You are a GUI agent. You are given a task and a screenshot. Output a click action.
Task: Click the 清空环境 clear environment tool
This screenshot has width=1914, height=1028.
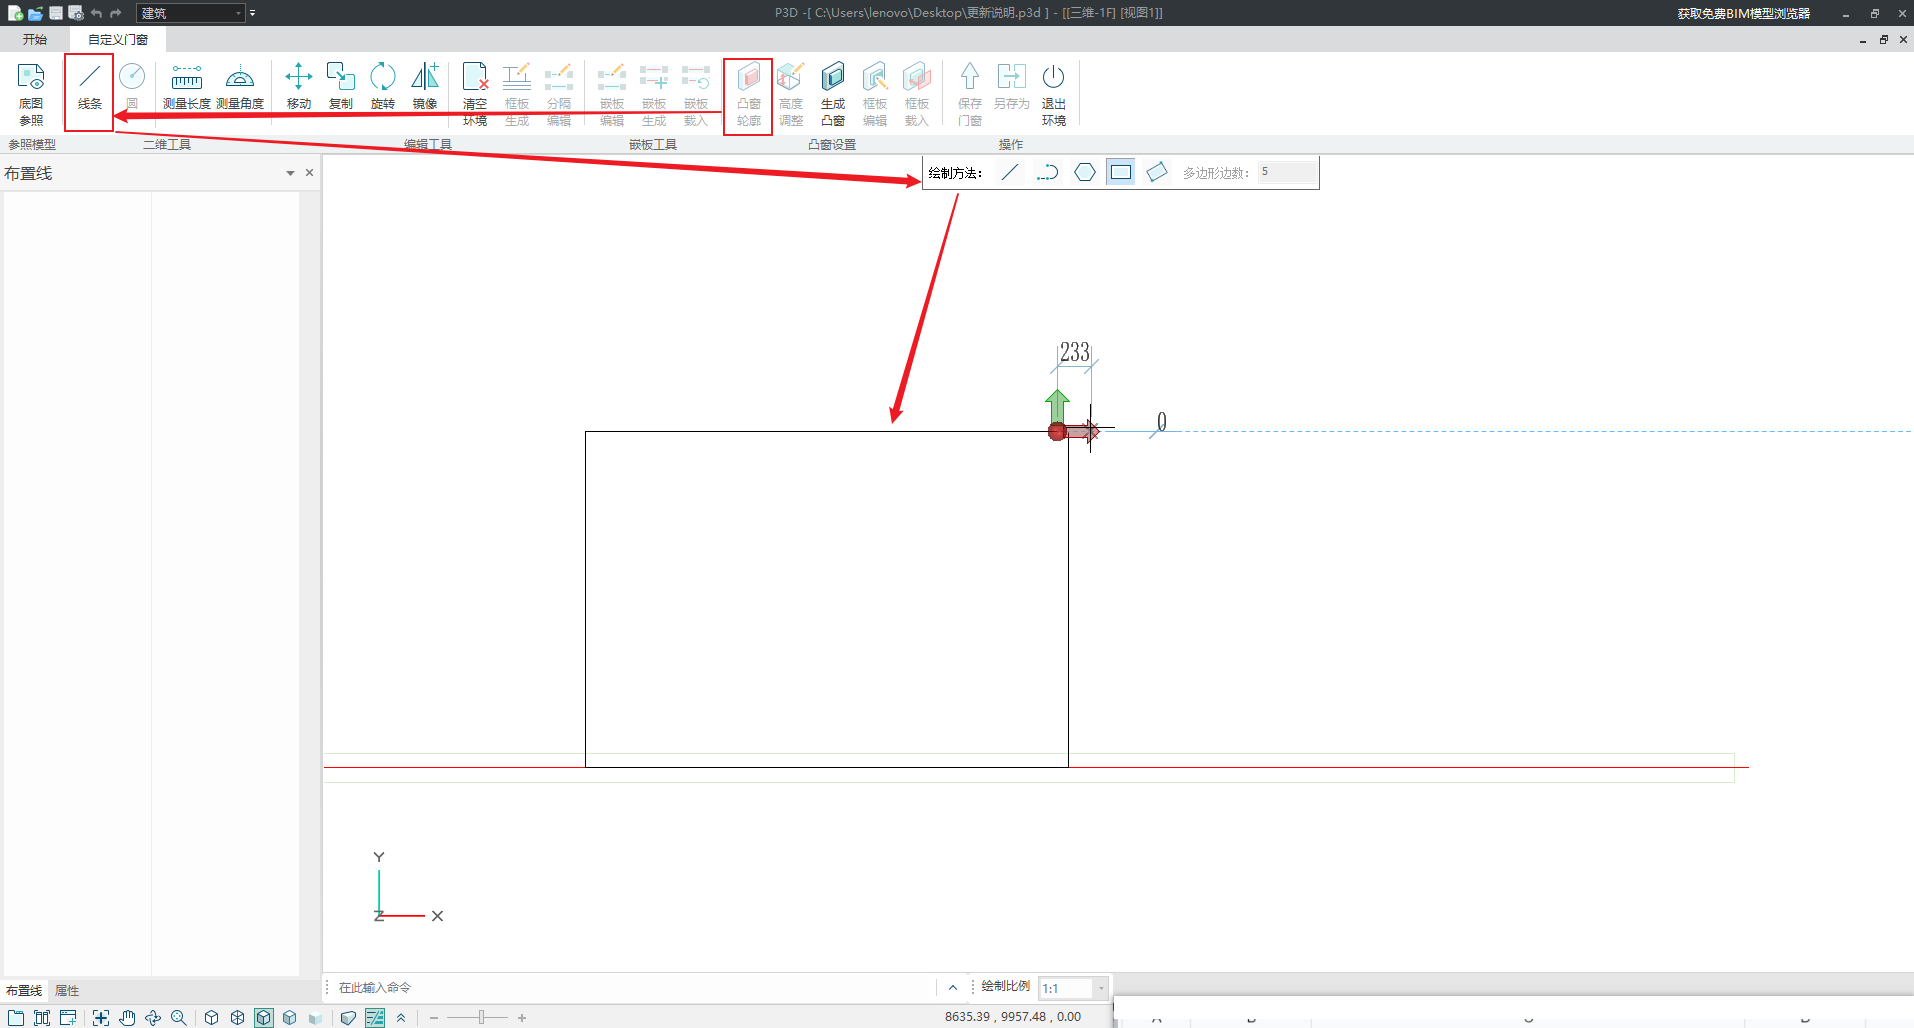pyautogui.click(x=475, y=94)
